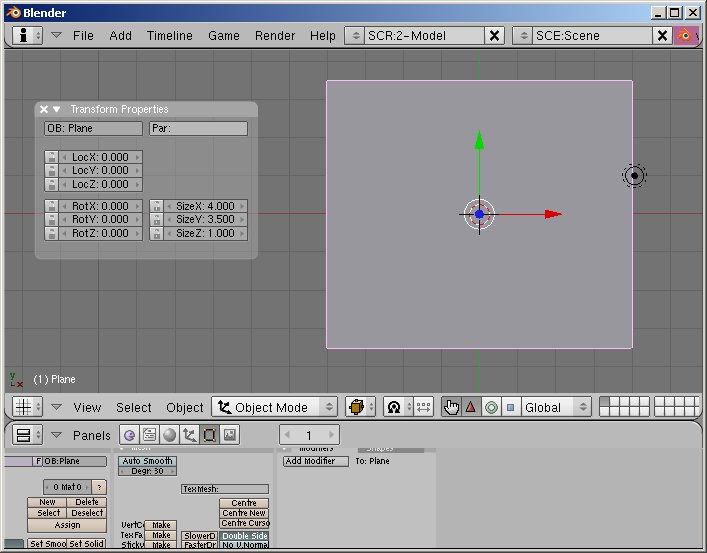Open the SCE:Scene selector arrows
The image size is (707, 553).
click(x=523, y=36)
